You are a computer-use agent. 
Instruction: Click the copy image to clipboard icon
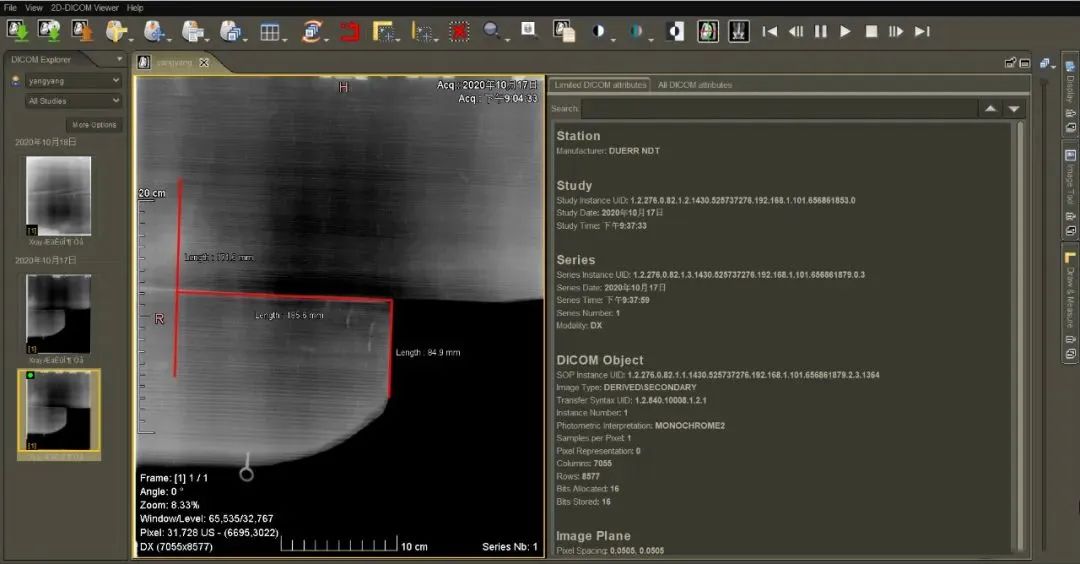click(x=564, y=32)
